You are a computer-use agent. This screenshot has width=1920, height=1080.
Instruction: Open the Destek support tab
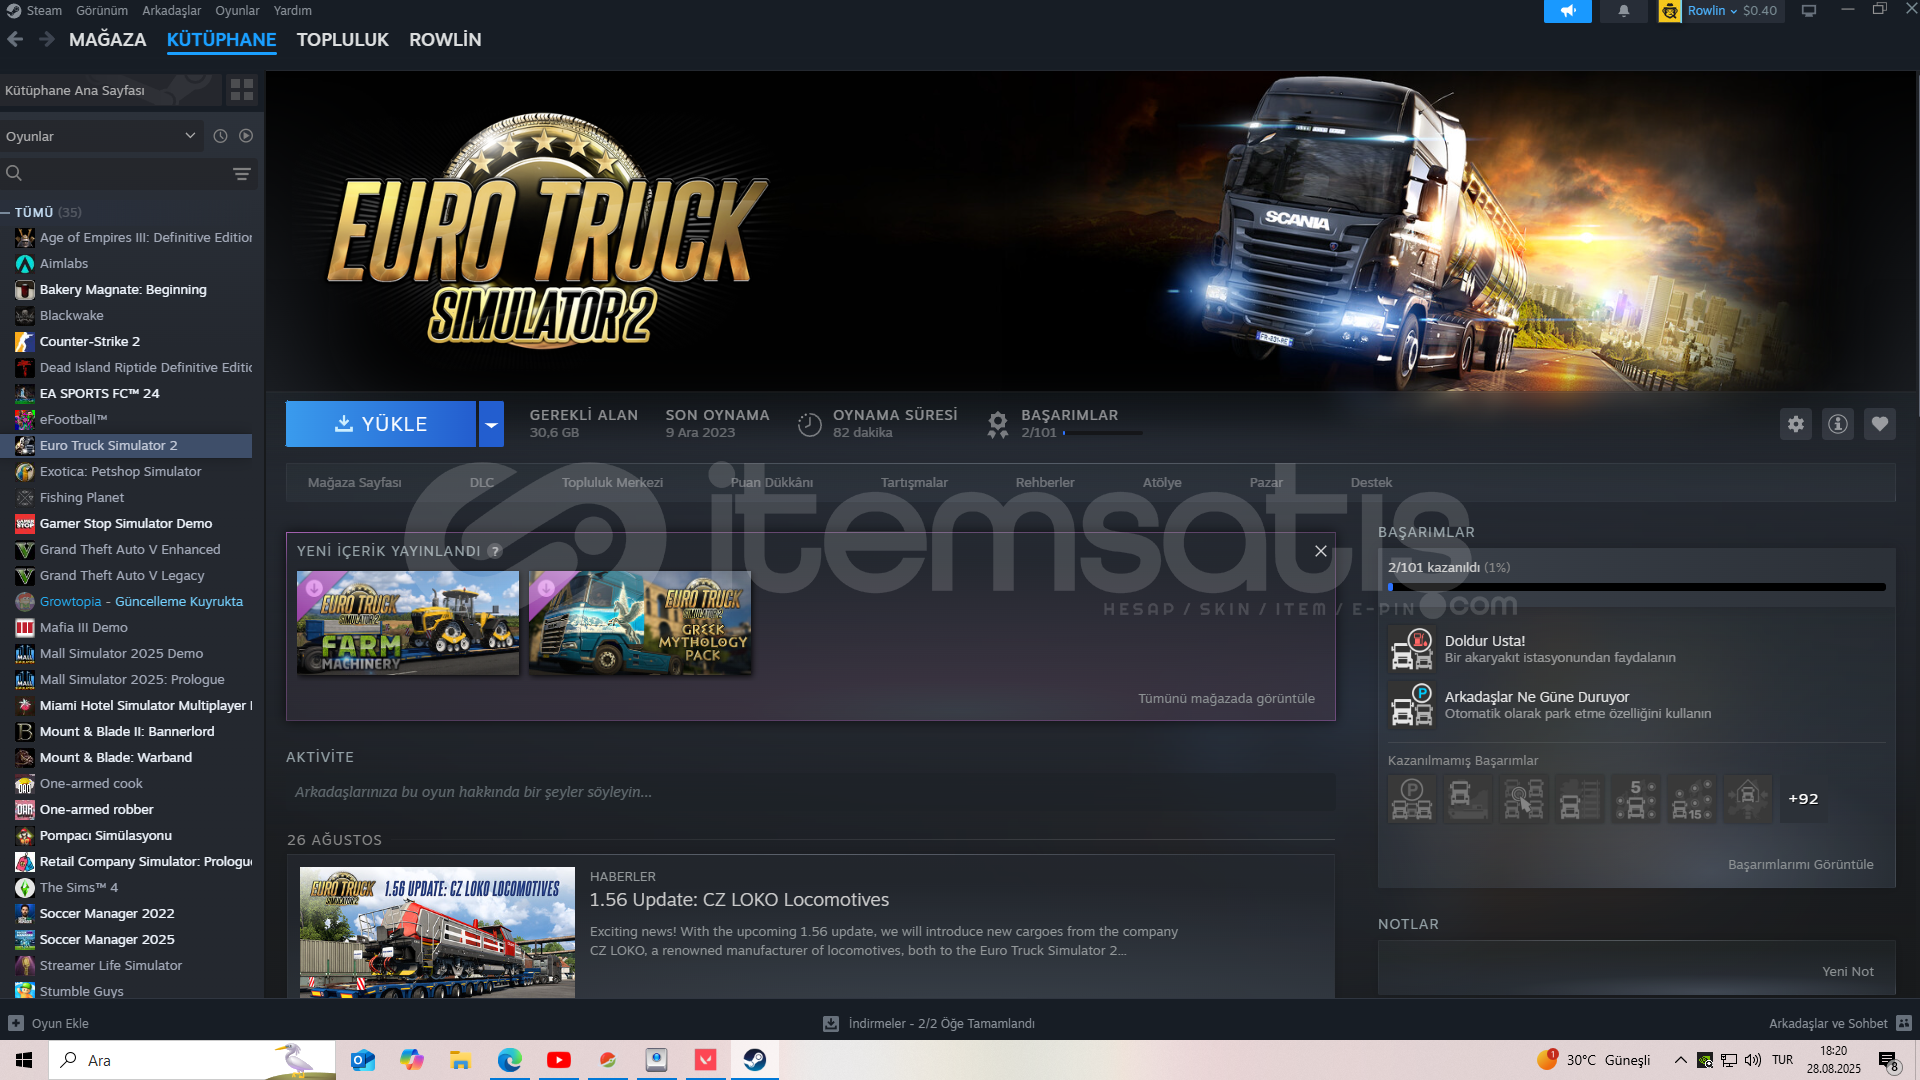(1371, 482)
